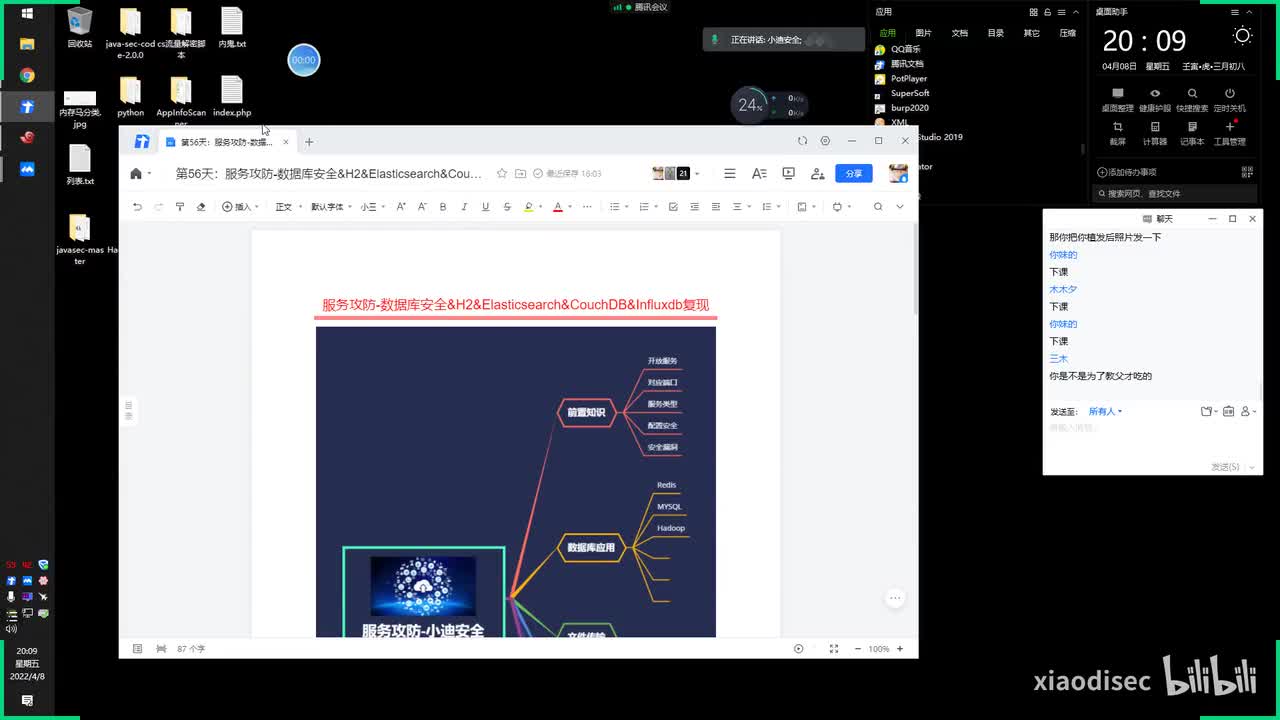The height and width of the screenshot is (720, 1280).
Task: Open the numbered list dropdown
Action: 647,207
